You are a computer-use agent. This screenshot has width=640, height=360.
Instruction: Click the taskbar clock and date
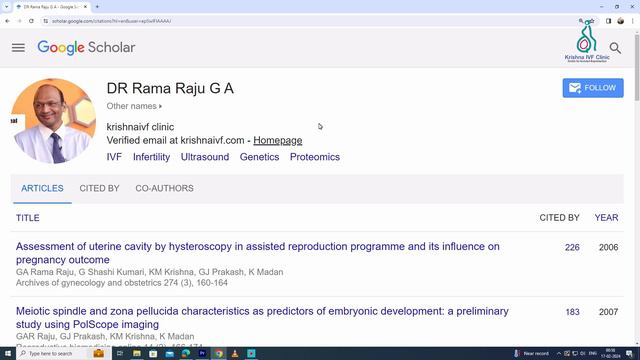click(x=611, y=353)
